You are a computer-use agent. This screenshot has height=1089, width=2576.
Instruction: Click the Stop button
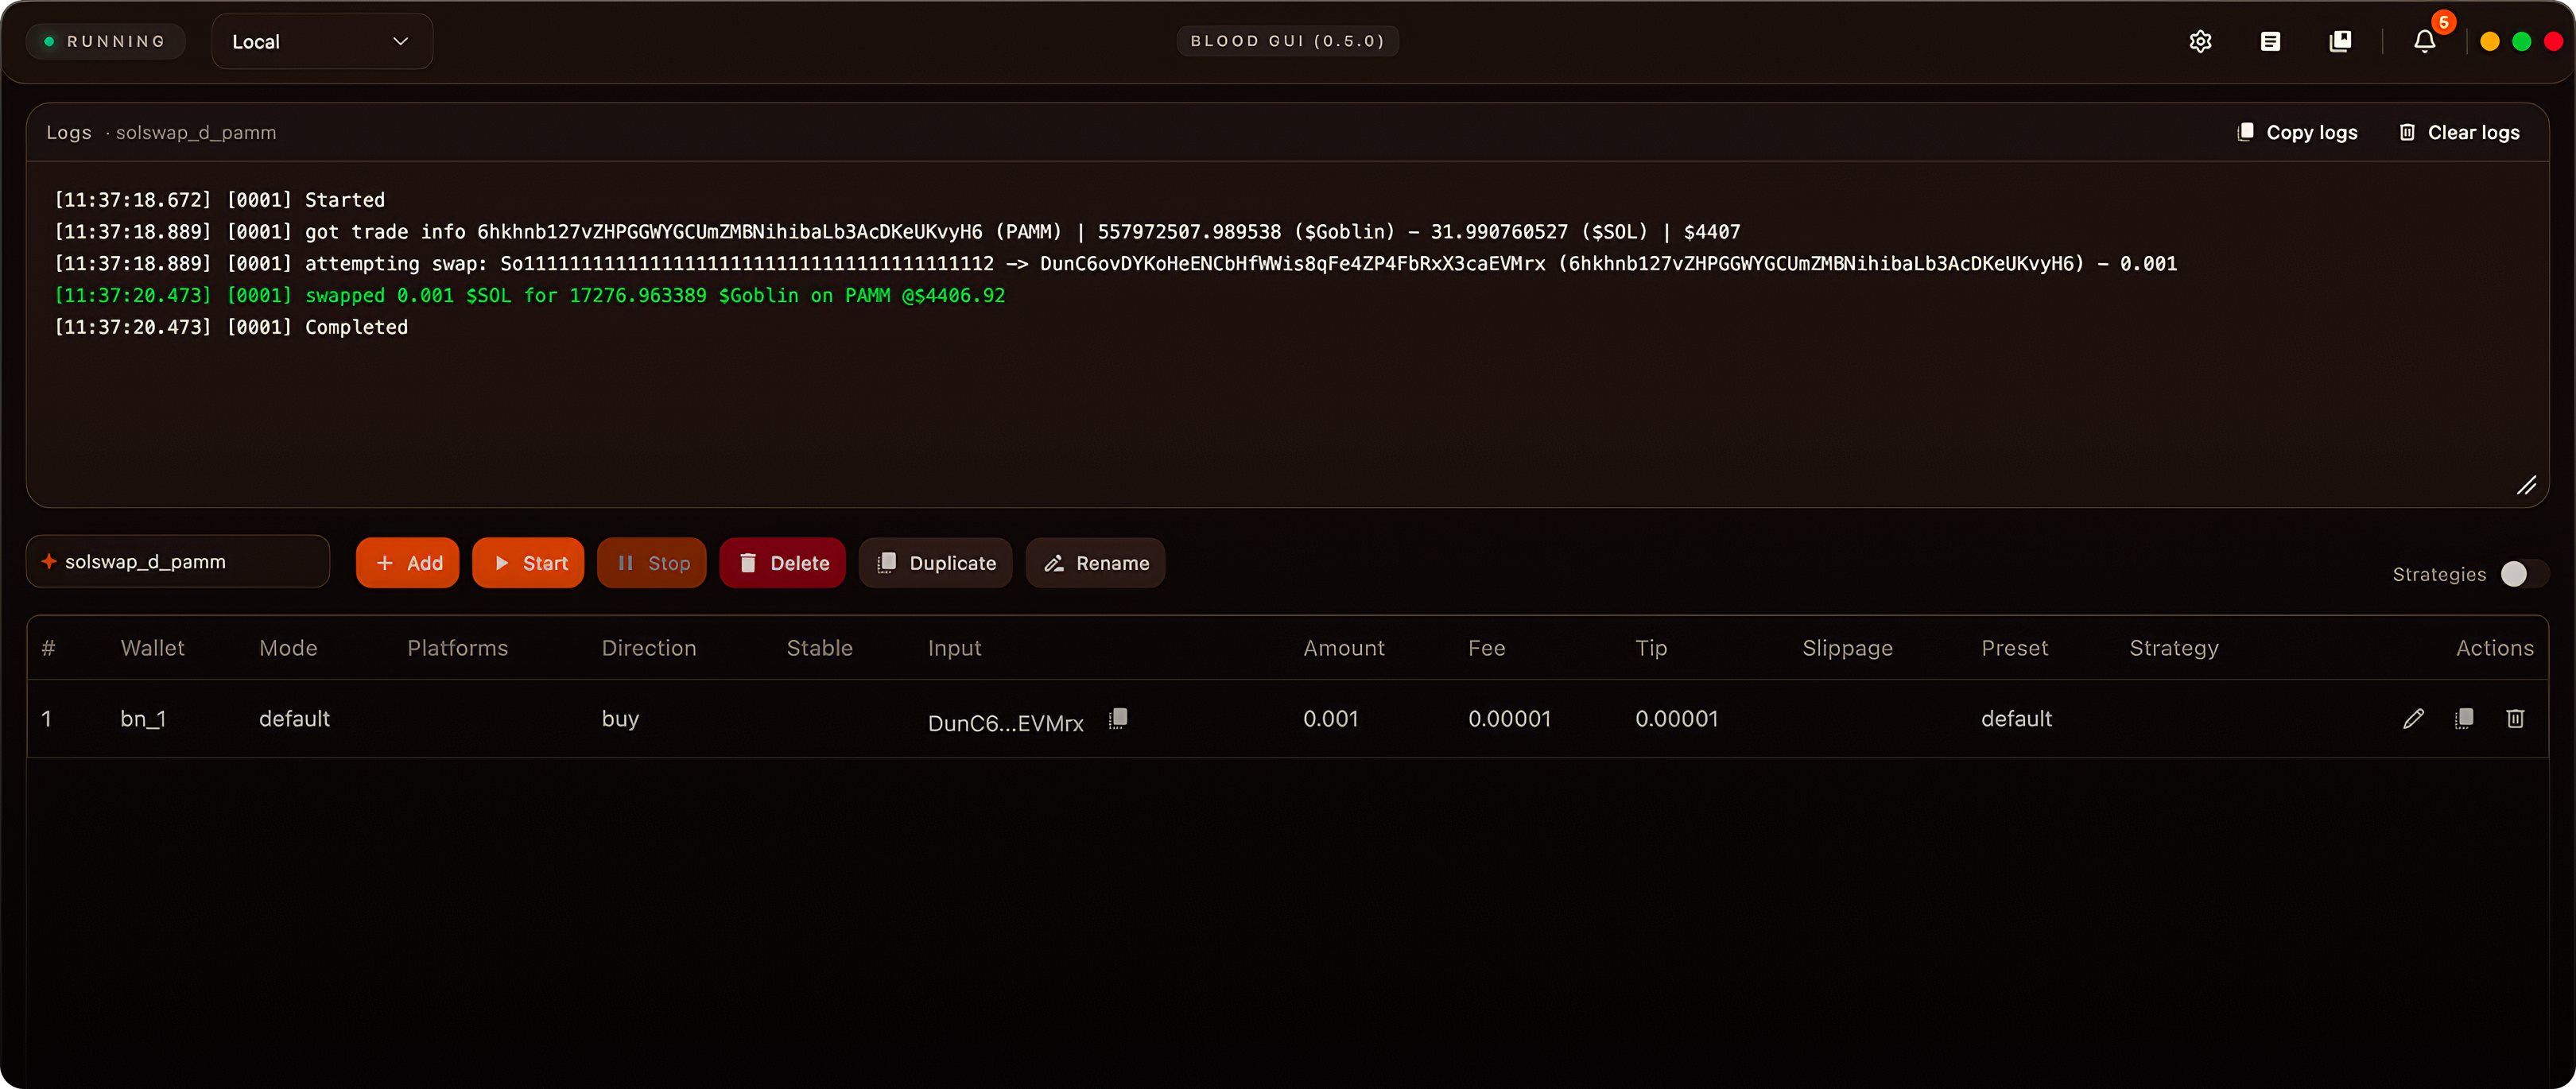coord(652,563)
